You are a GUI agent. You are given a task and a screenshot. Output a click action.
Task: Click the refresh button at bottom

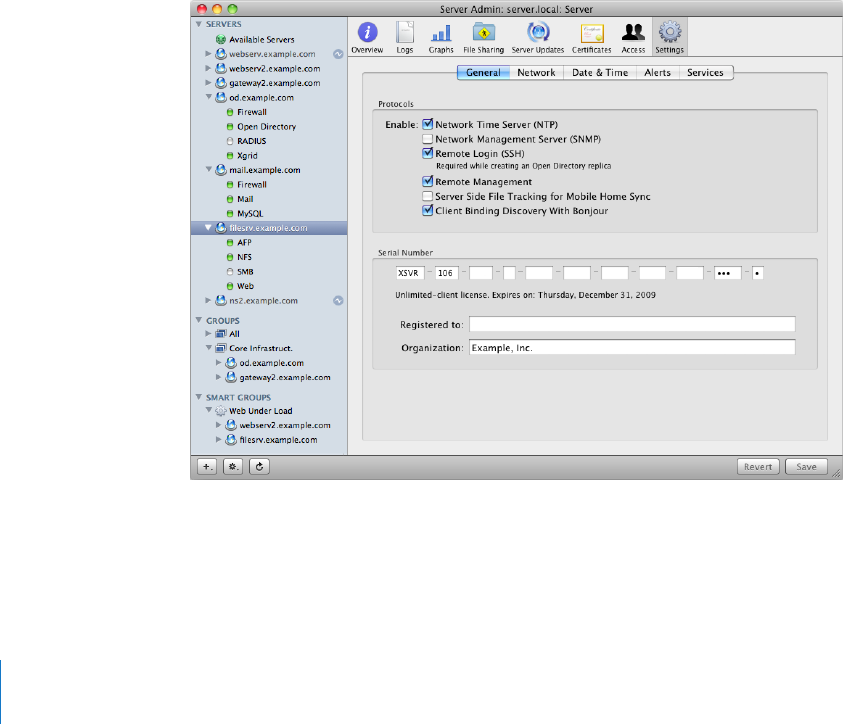pos(259,467)
